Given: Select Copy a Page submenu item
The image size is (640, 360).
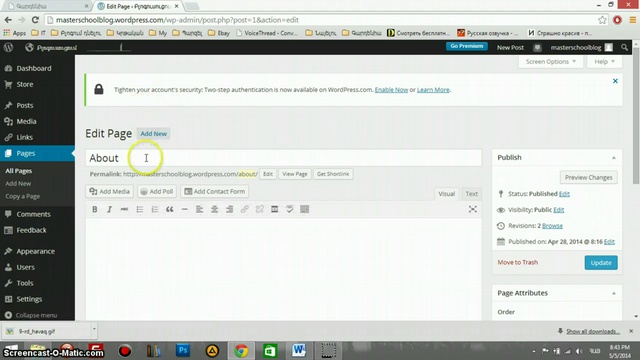Looking at the screenshot, I should (x=22, y=196).
